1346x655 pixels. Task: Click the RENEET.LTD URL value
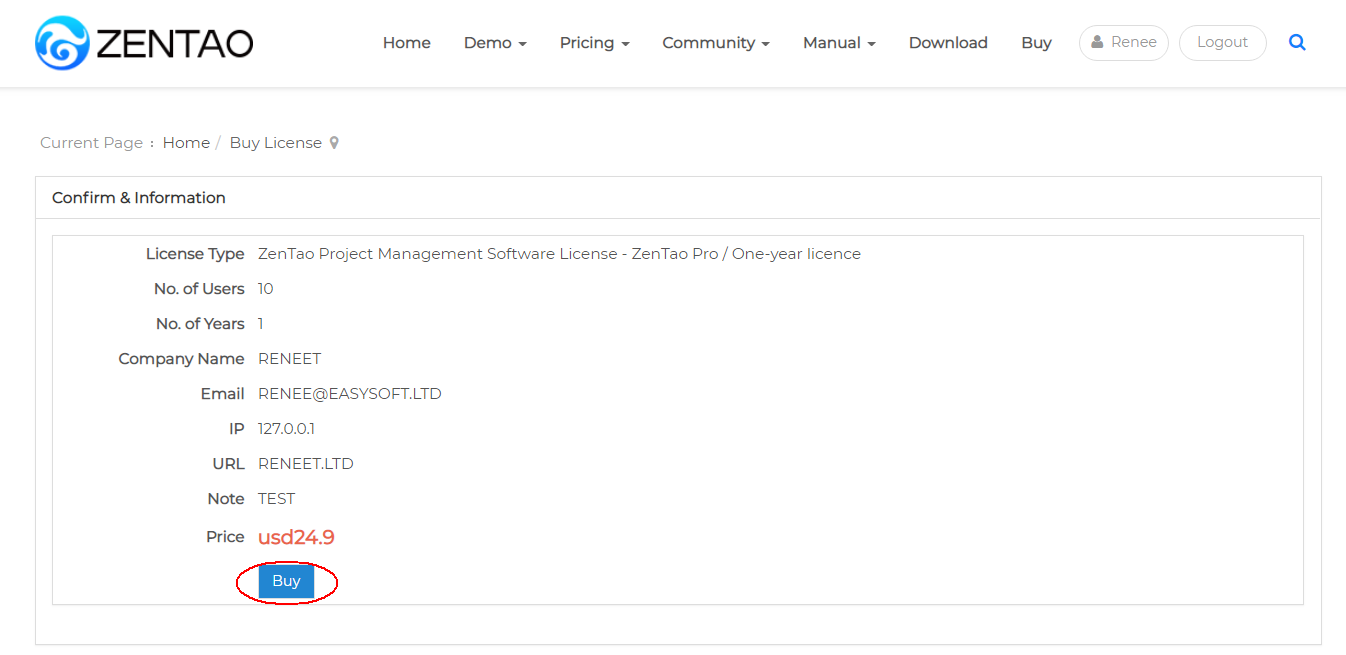pyautogui.click(x=306, y=464)
